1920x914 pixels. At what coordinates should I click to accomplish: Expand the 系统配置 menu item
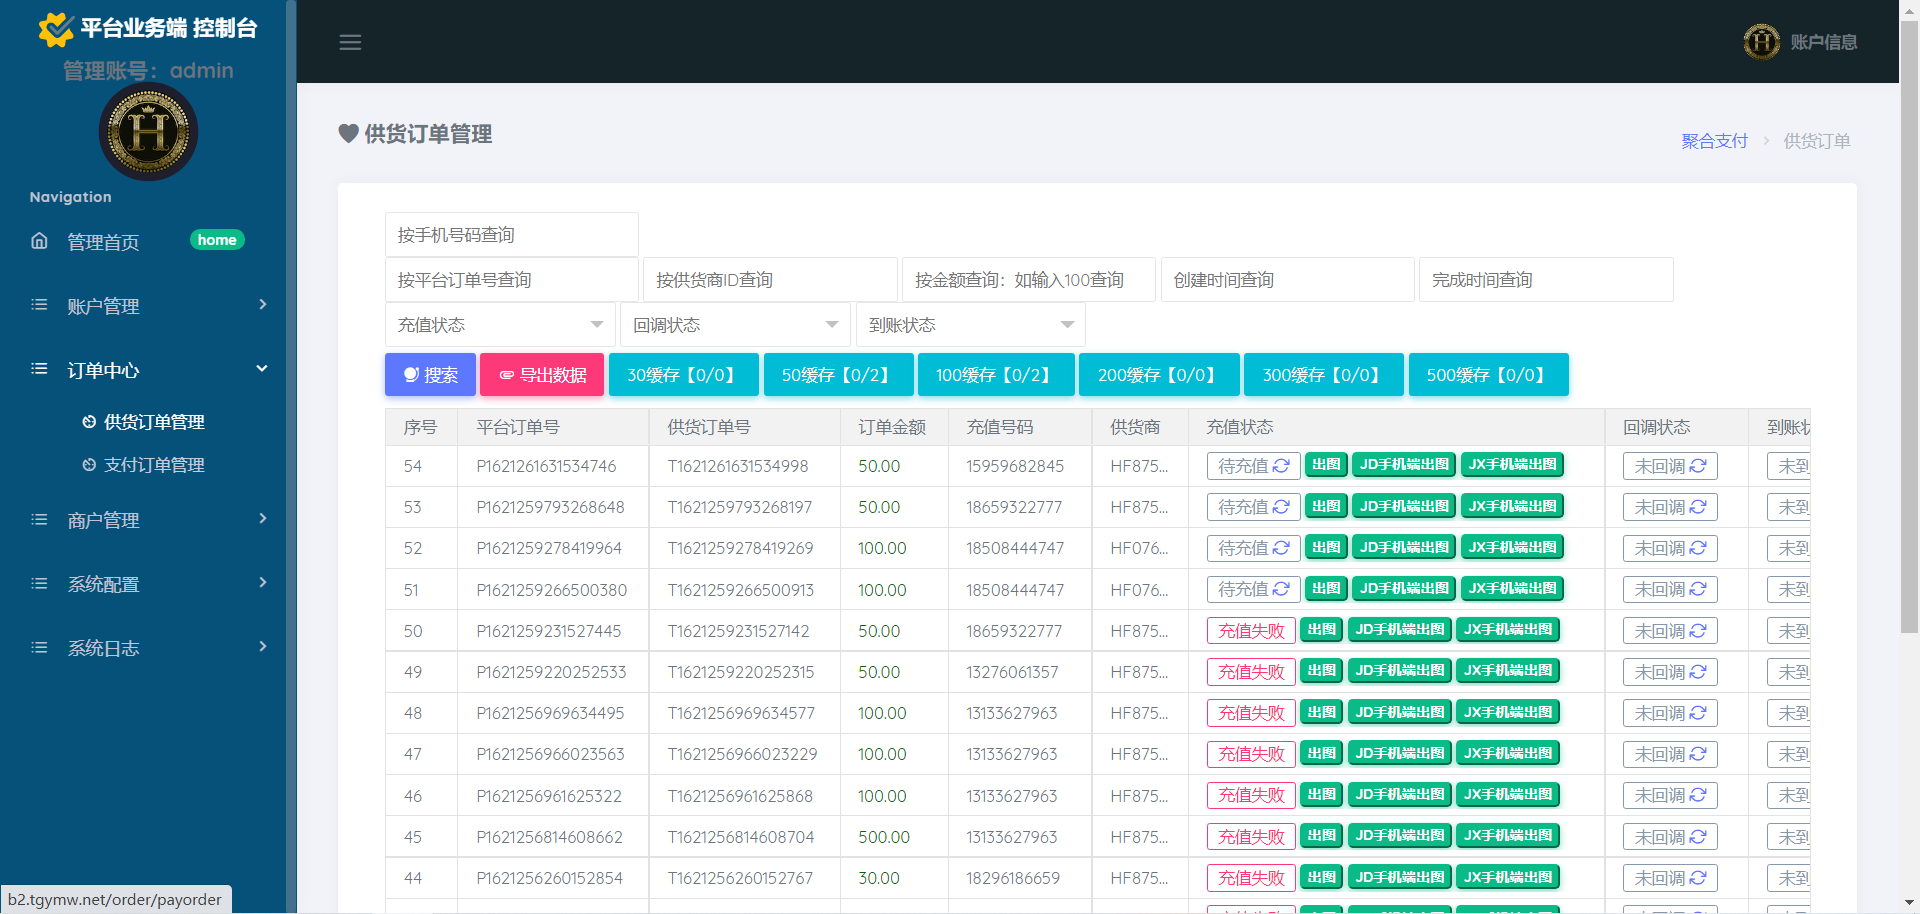[x=148, y=584]
